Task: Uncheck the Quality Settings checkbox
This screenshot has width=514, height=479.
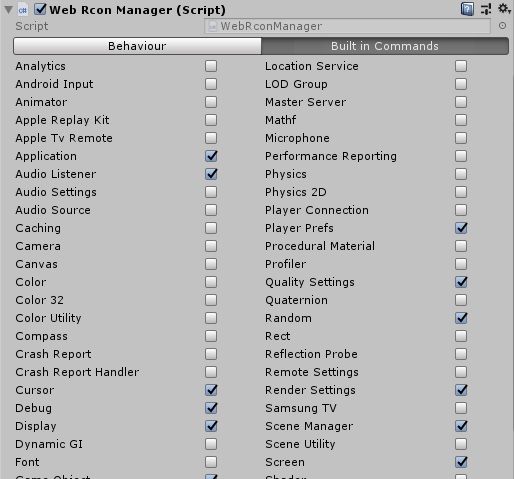Action: (x=461, y=282)
